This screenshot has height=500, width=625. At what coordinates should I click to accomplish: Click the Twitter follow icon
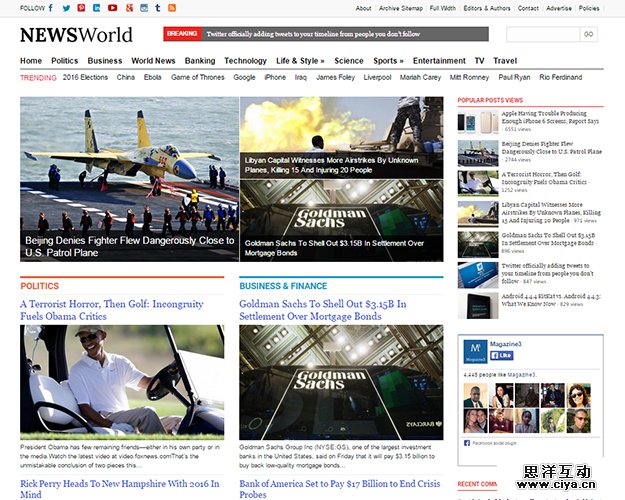(66, 8)
